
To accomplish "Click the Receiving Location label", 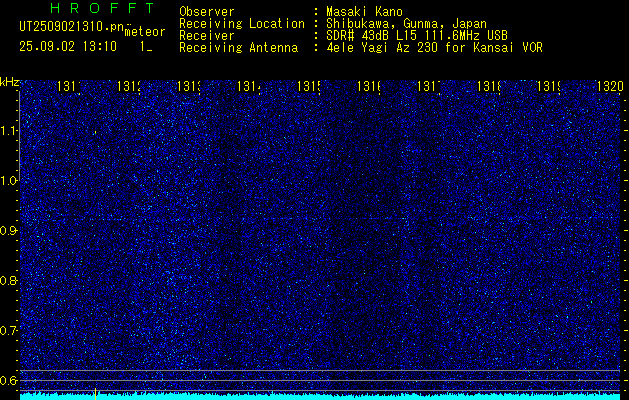I will (x=242, y=24).
